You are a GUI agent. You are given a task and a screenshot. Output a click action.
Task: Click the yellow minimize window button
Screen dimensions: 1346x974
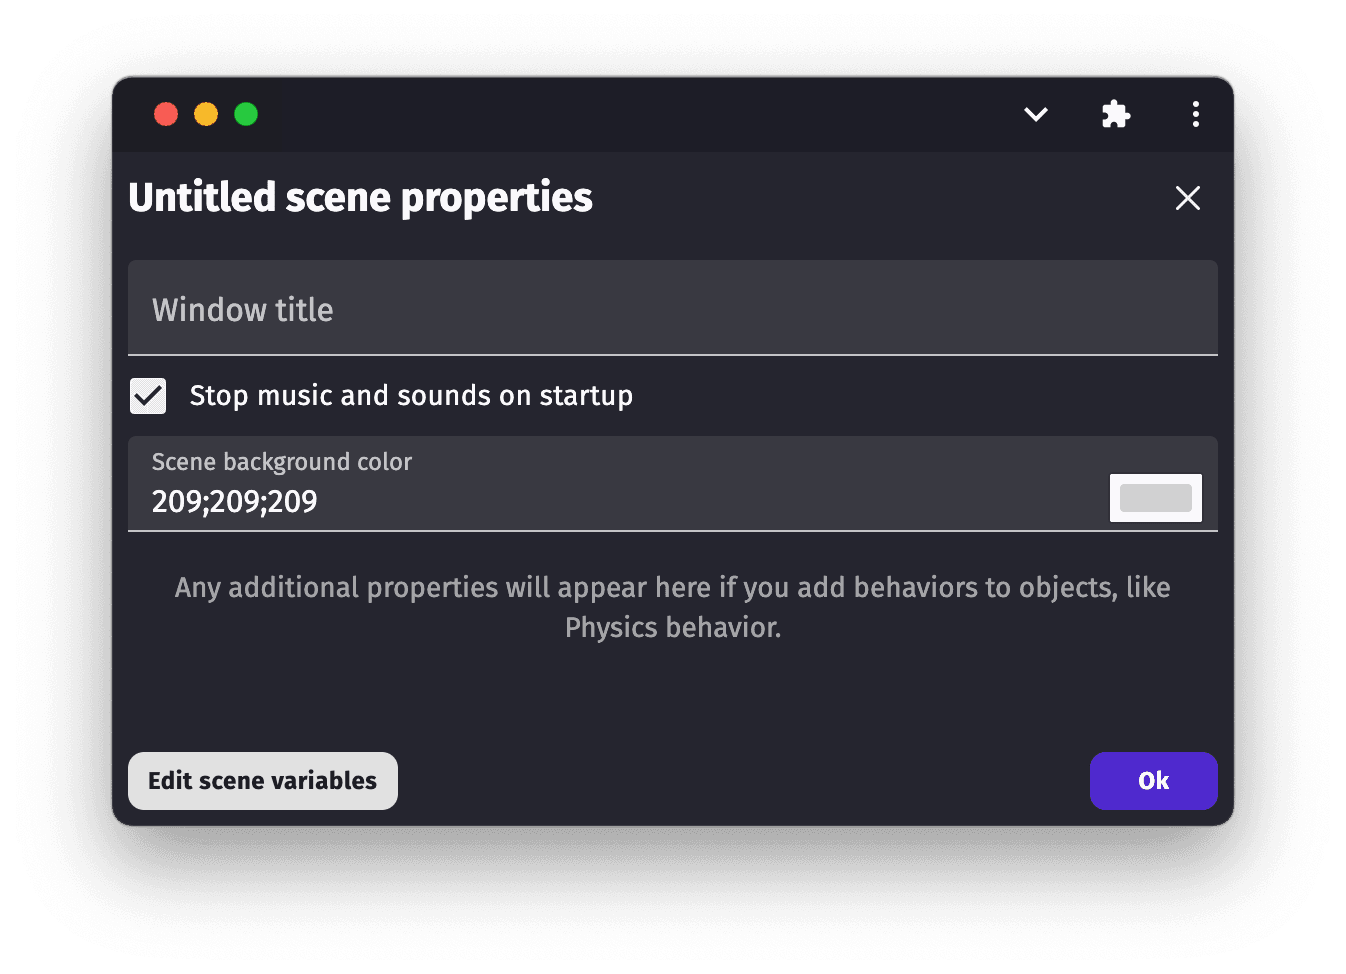click(206, 114)
